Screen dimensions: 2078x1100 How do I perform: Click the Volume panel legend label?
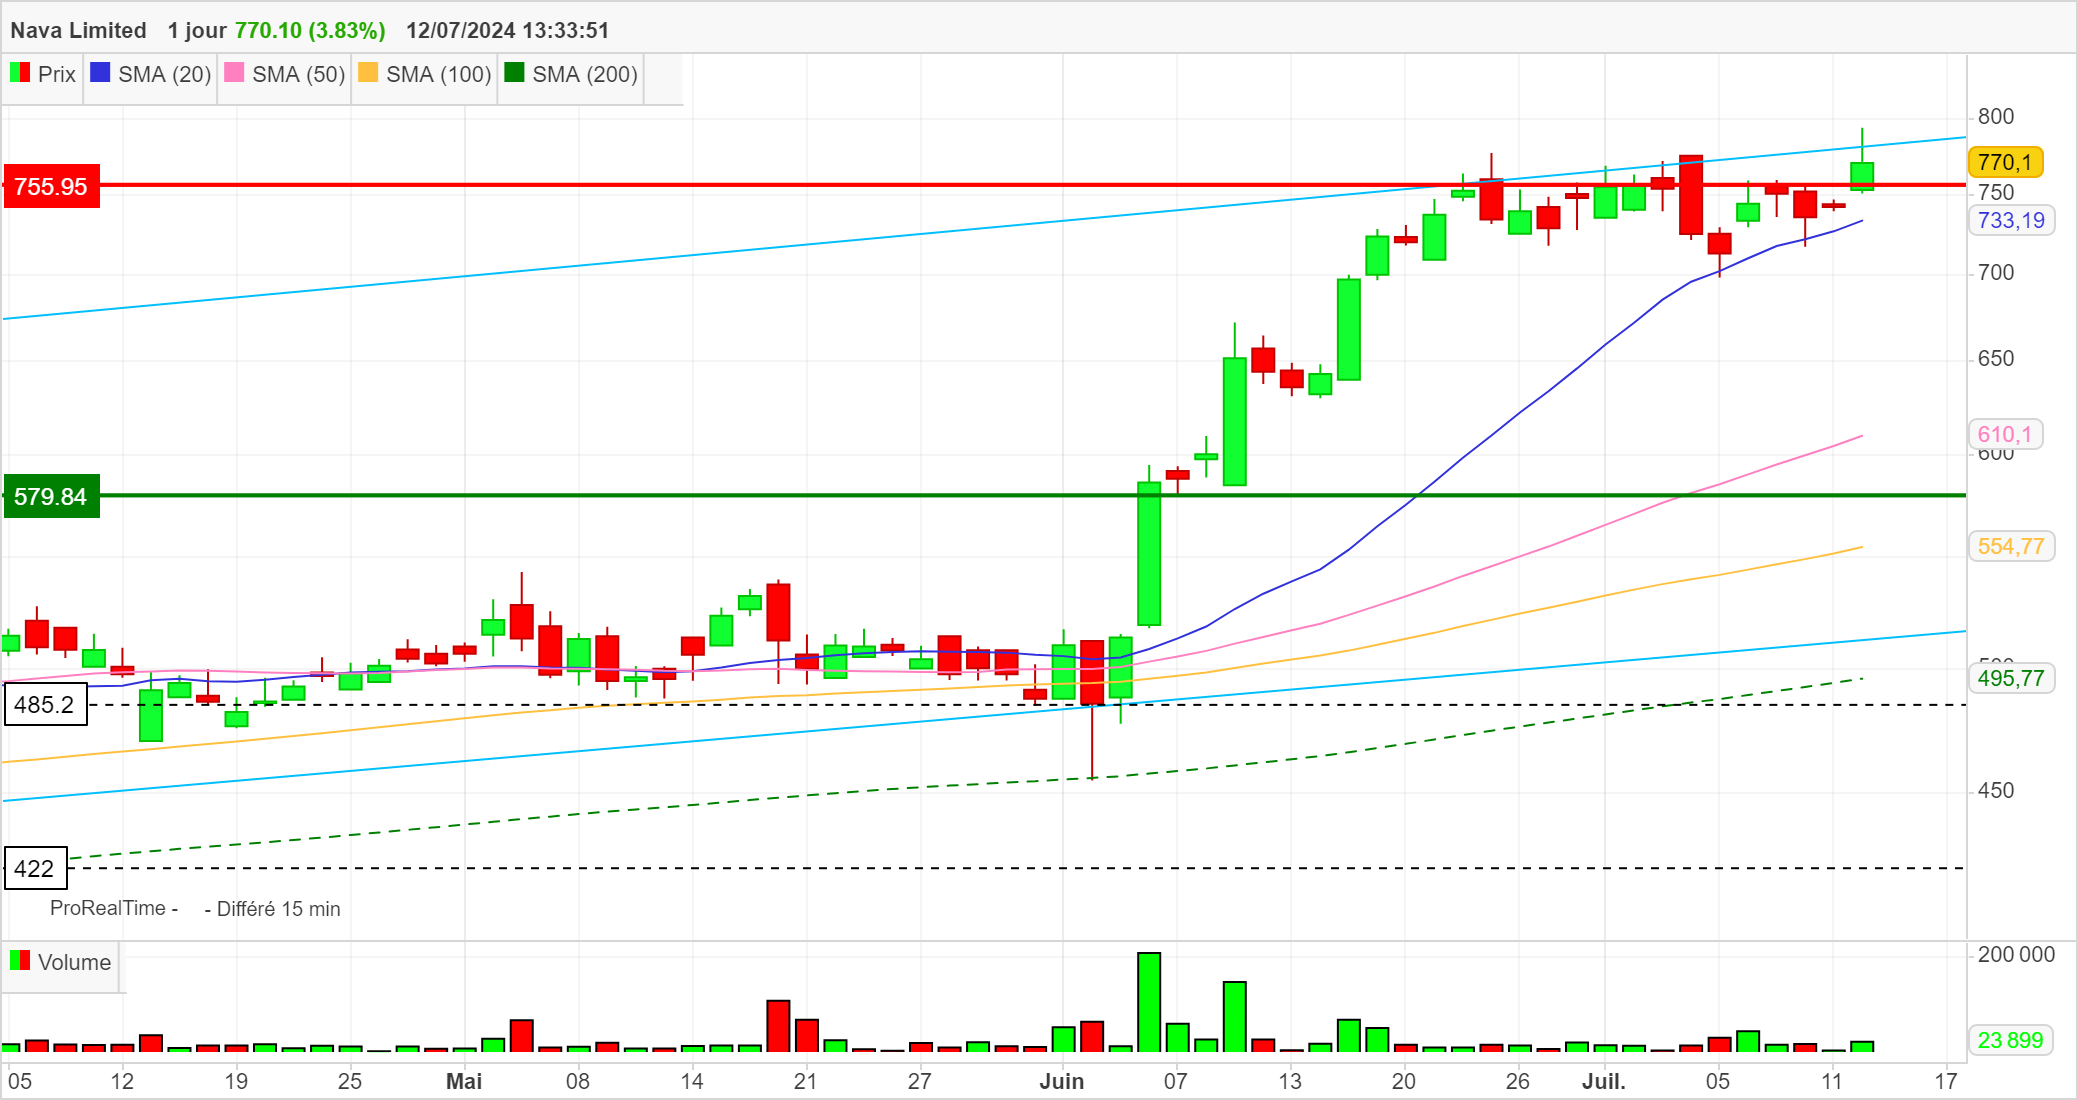(75, 962)
